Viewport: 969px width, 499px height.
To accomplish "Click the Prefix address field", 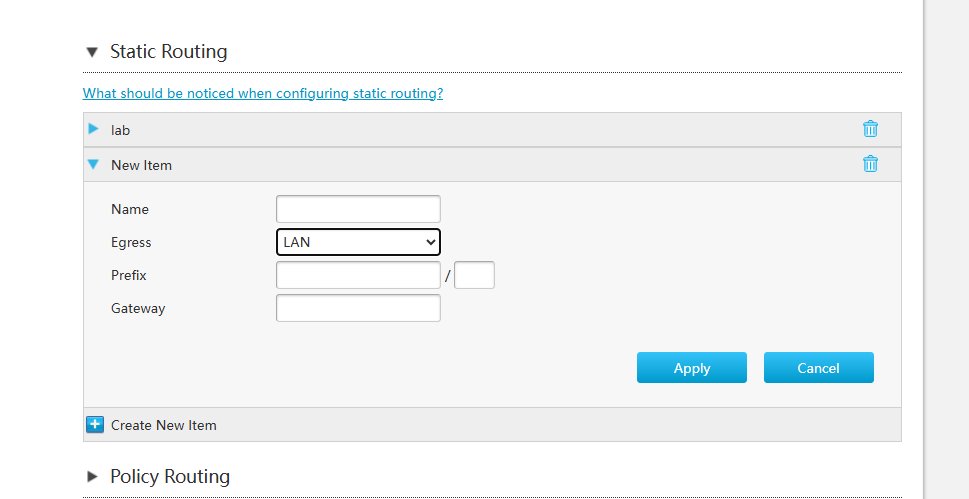I will pyautogui.click(x=358, y=275).
